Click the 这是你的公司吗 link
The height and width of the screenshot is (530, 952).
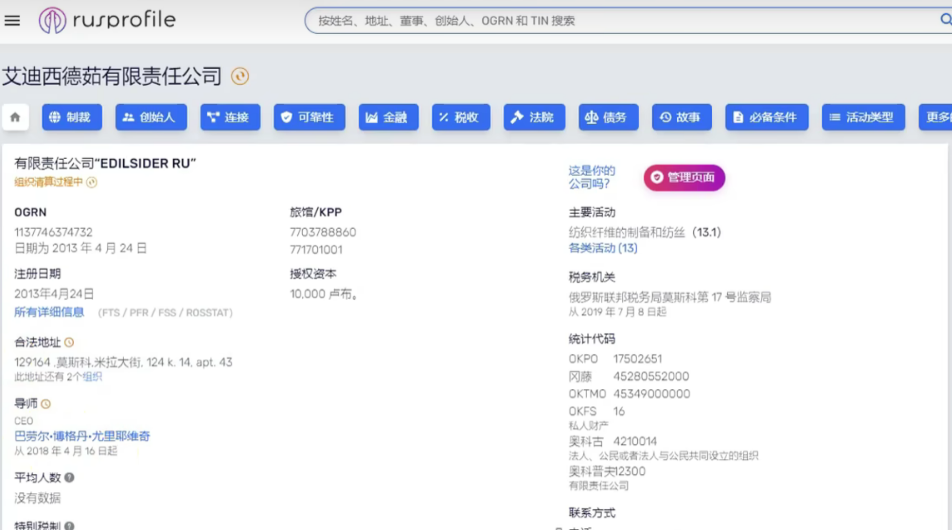point(591,177)
